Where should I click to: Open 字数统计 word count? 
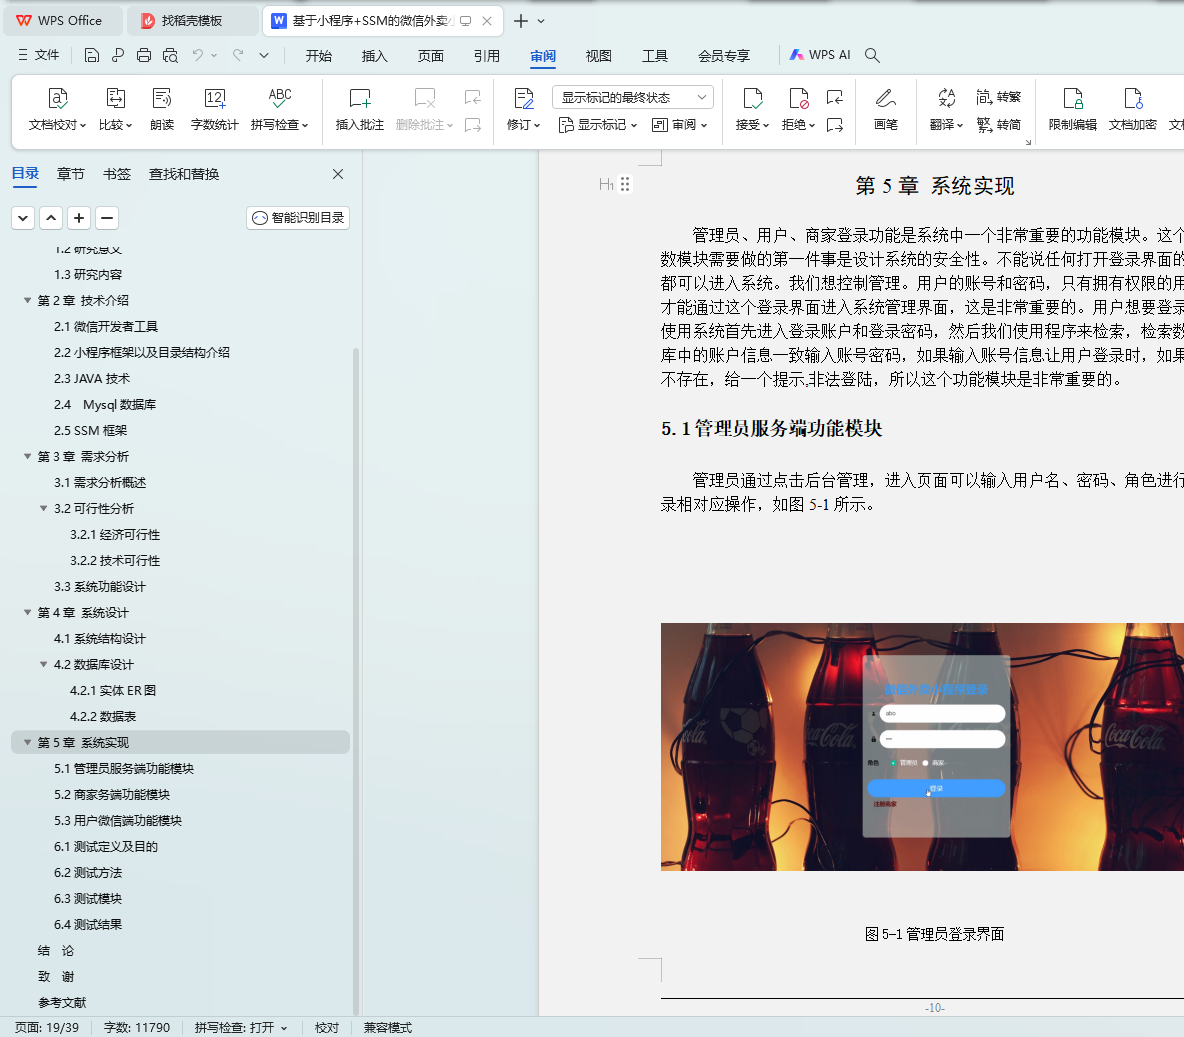coord(214,110)
